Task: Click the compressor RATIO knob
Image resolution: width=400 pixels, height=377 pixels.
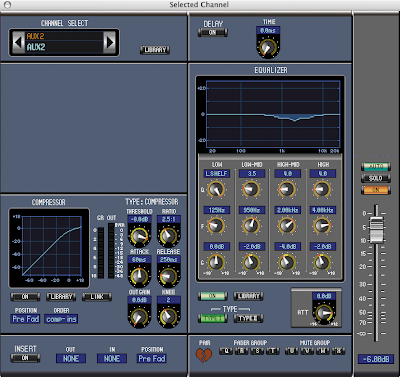Action: point(169,236)
